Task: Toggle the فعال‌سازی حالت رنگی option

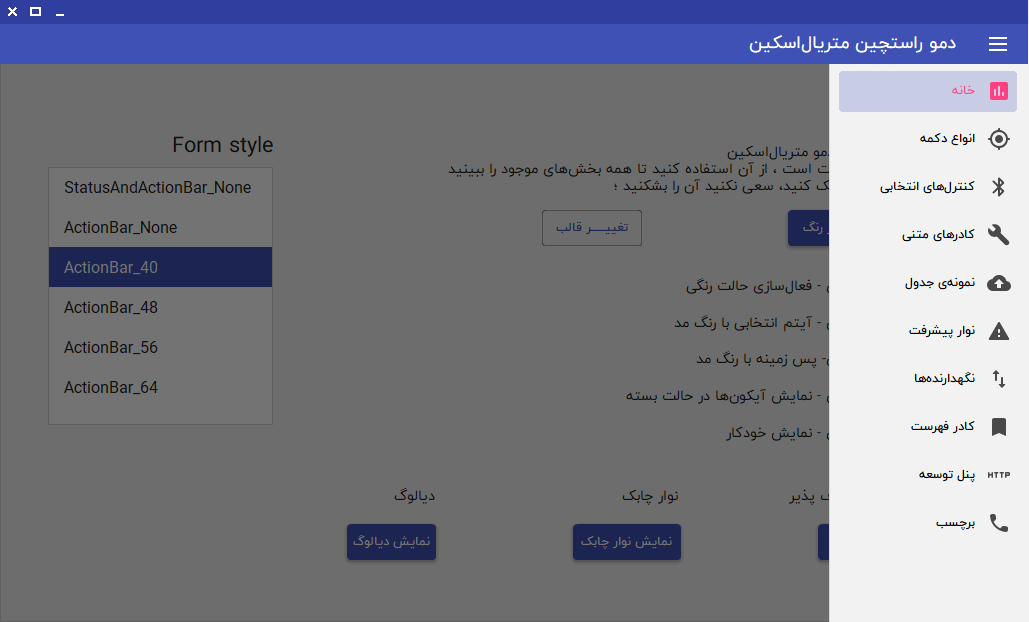Action: pos(757,286)
